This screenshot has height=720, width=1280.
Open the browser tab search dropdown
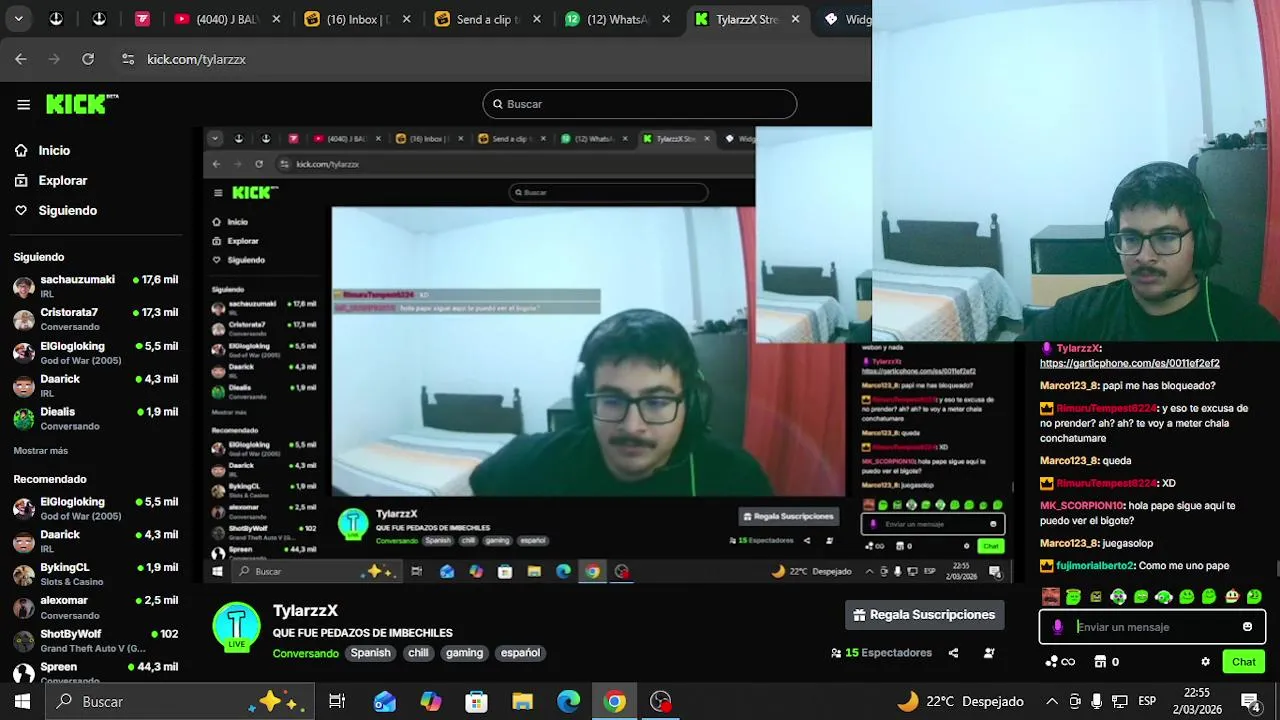point(18,19)
